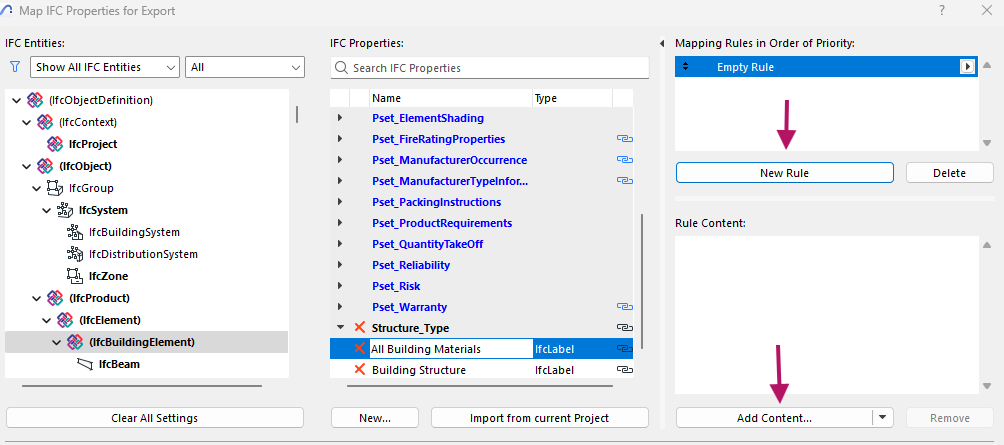This screenshot has width=1004, height=445.
Task: Select the Empty Rule entry
Action: click(x=820, y=67)
